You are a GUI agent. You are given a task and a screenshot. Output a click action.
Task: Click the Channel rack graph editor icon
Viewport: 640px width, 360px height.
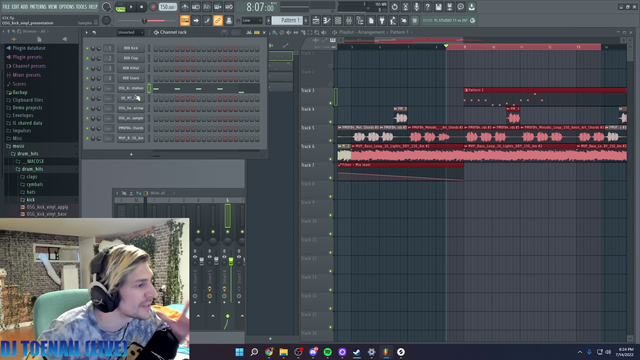click(249, 32)
